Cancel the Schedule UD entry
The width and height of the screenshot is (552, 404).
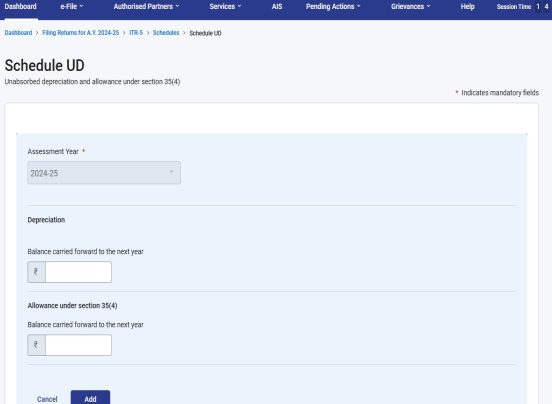coord(47,399)
